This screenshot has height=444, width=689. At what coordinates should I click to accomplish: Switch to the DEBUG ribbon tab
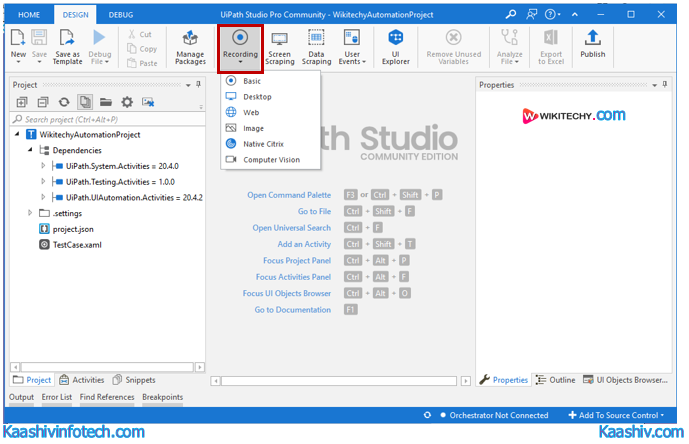click(x=120, y=15)
